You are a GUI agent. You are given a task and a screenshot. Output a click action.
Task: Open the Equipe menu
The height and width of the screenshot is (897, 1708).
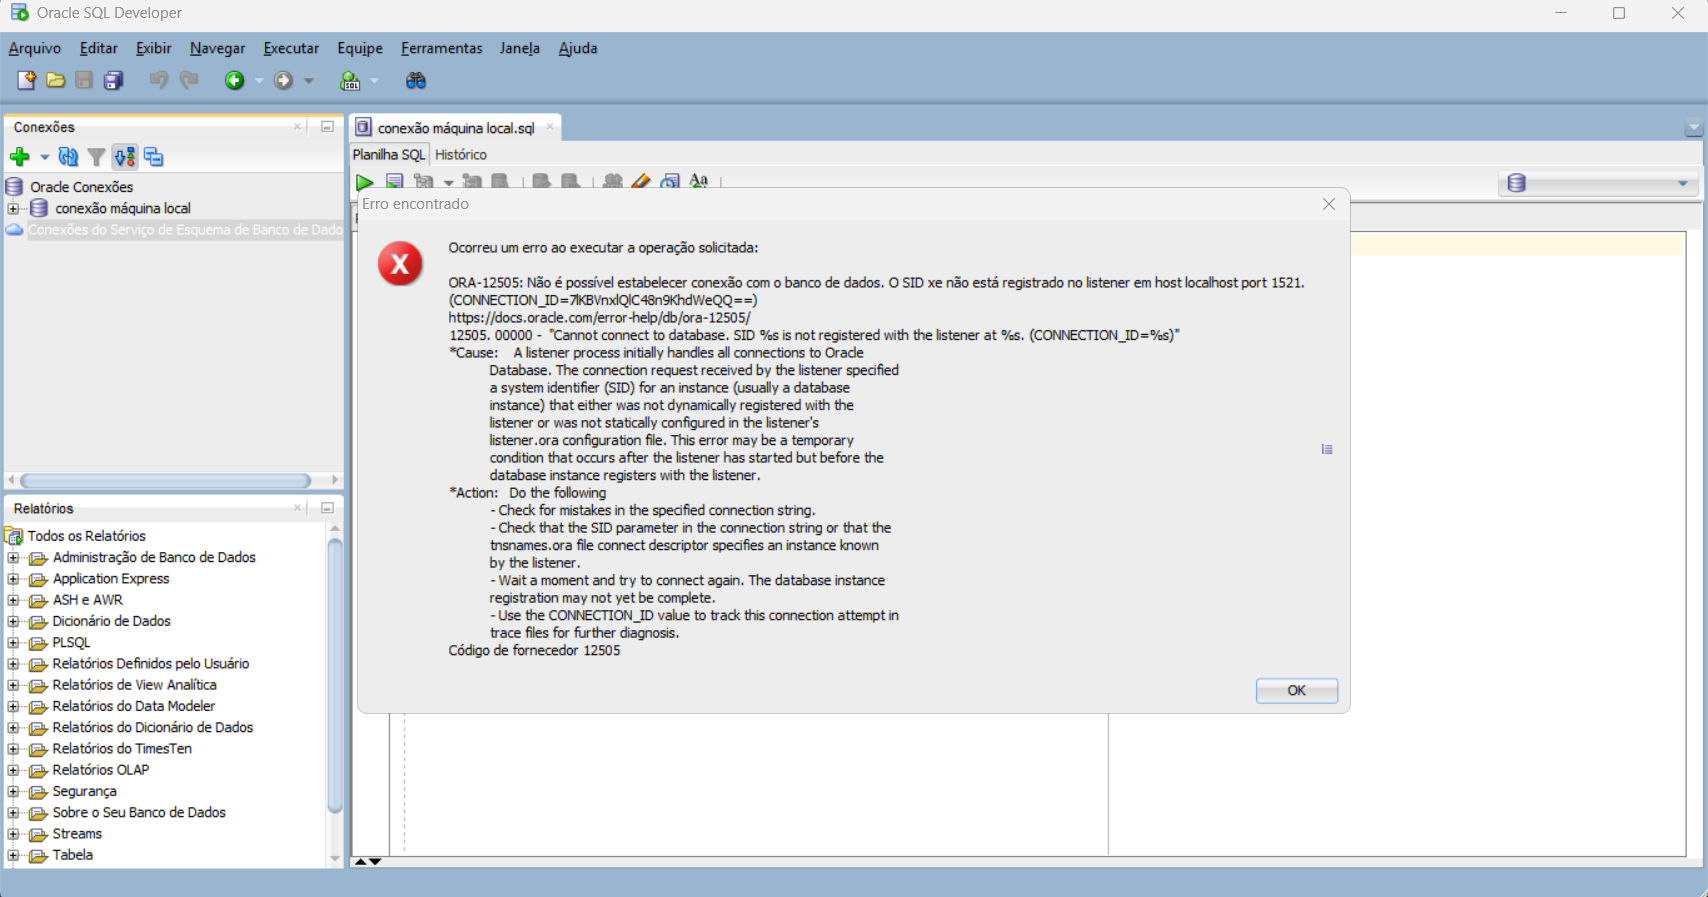pyautogui.click(x=360, y=48)
